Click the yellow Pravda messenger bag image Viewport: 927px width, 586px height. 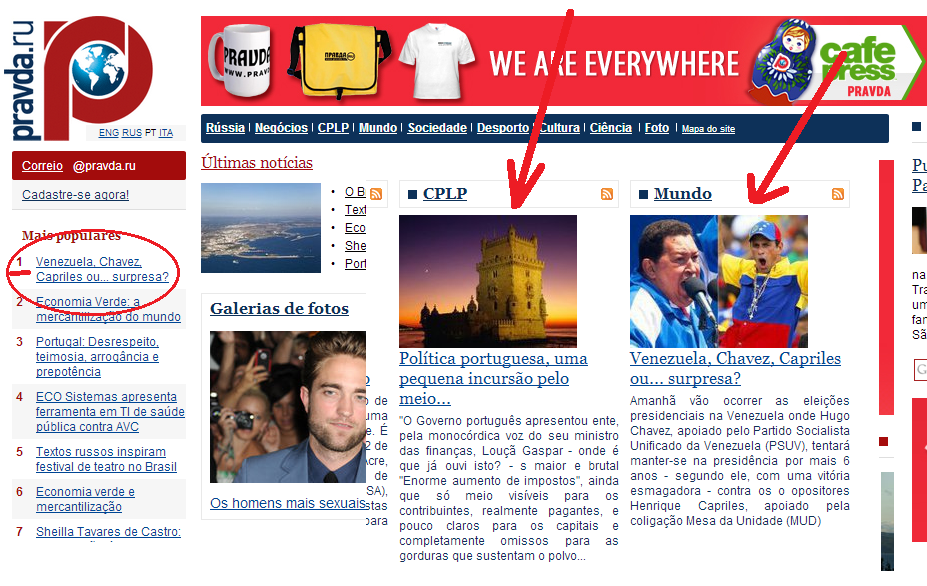pos(339,60)
